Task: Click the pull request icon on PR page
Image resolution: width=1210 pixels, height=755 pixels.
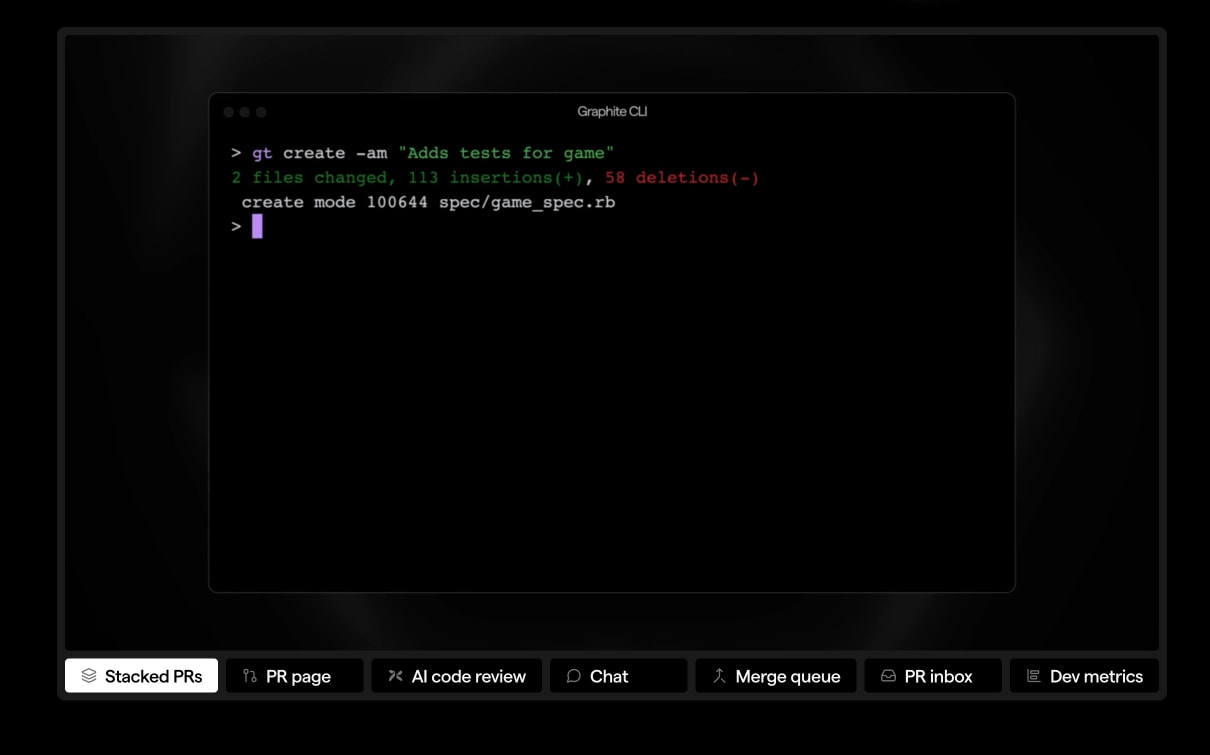Action: (250, 676)
